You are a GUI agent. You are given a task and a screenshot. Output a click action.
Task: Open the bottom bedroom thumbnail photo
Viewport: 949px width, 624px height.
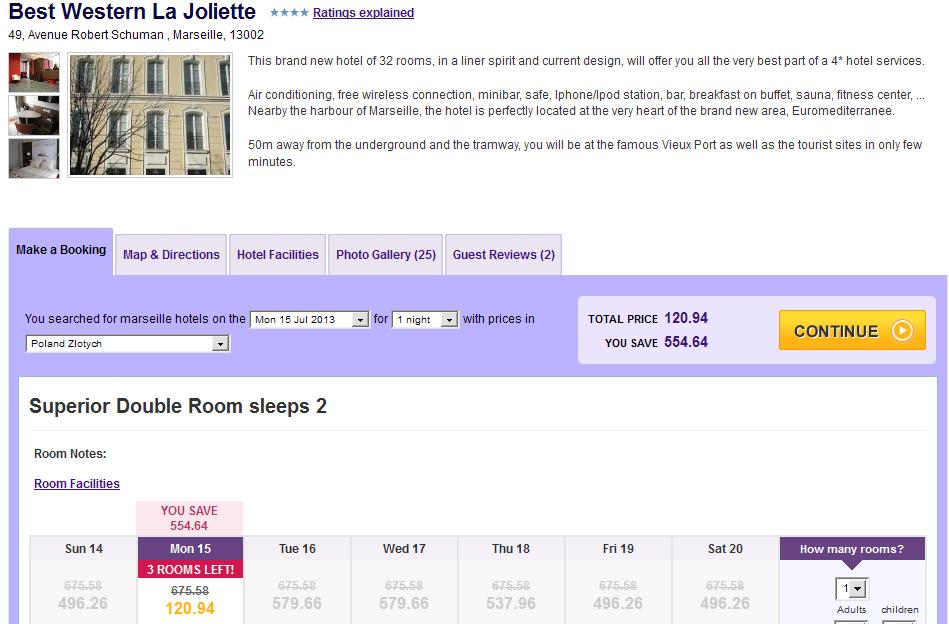(x=34, y=158)
